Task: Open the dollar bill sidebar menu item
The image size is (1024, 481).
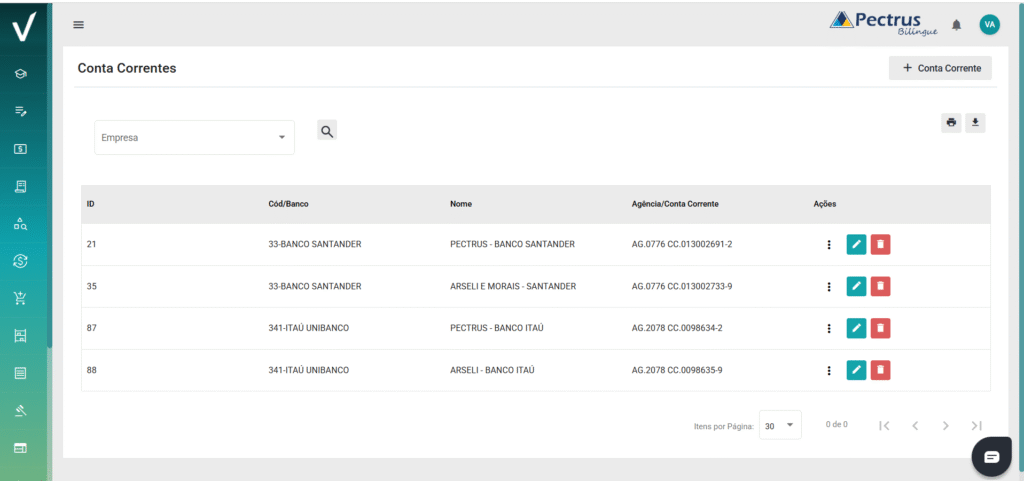Action: coord(20,149)
